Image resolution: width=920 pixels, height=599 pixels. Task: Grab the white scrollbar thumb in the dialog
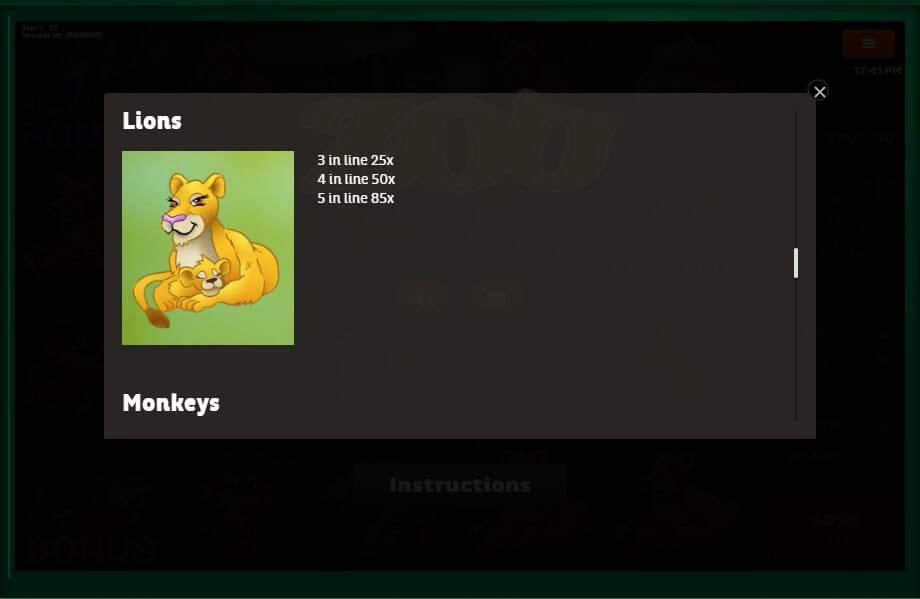(796, 263)
